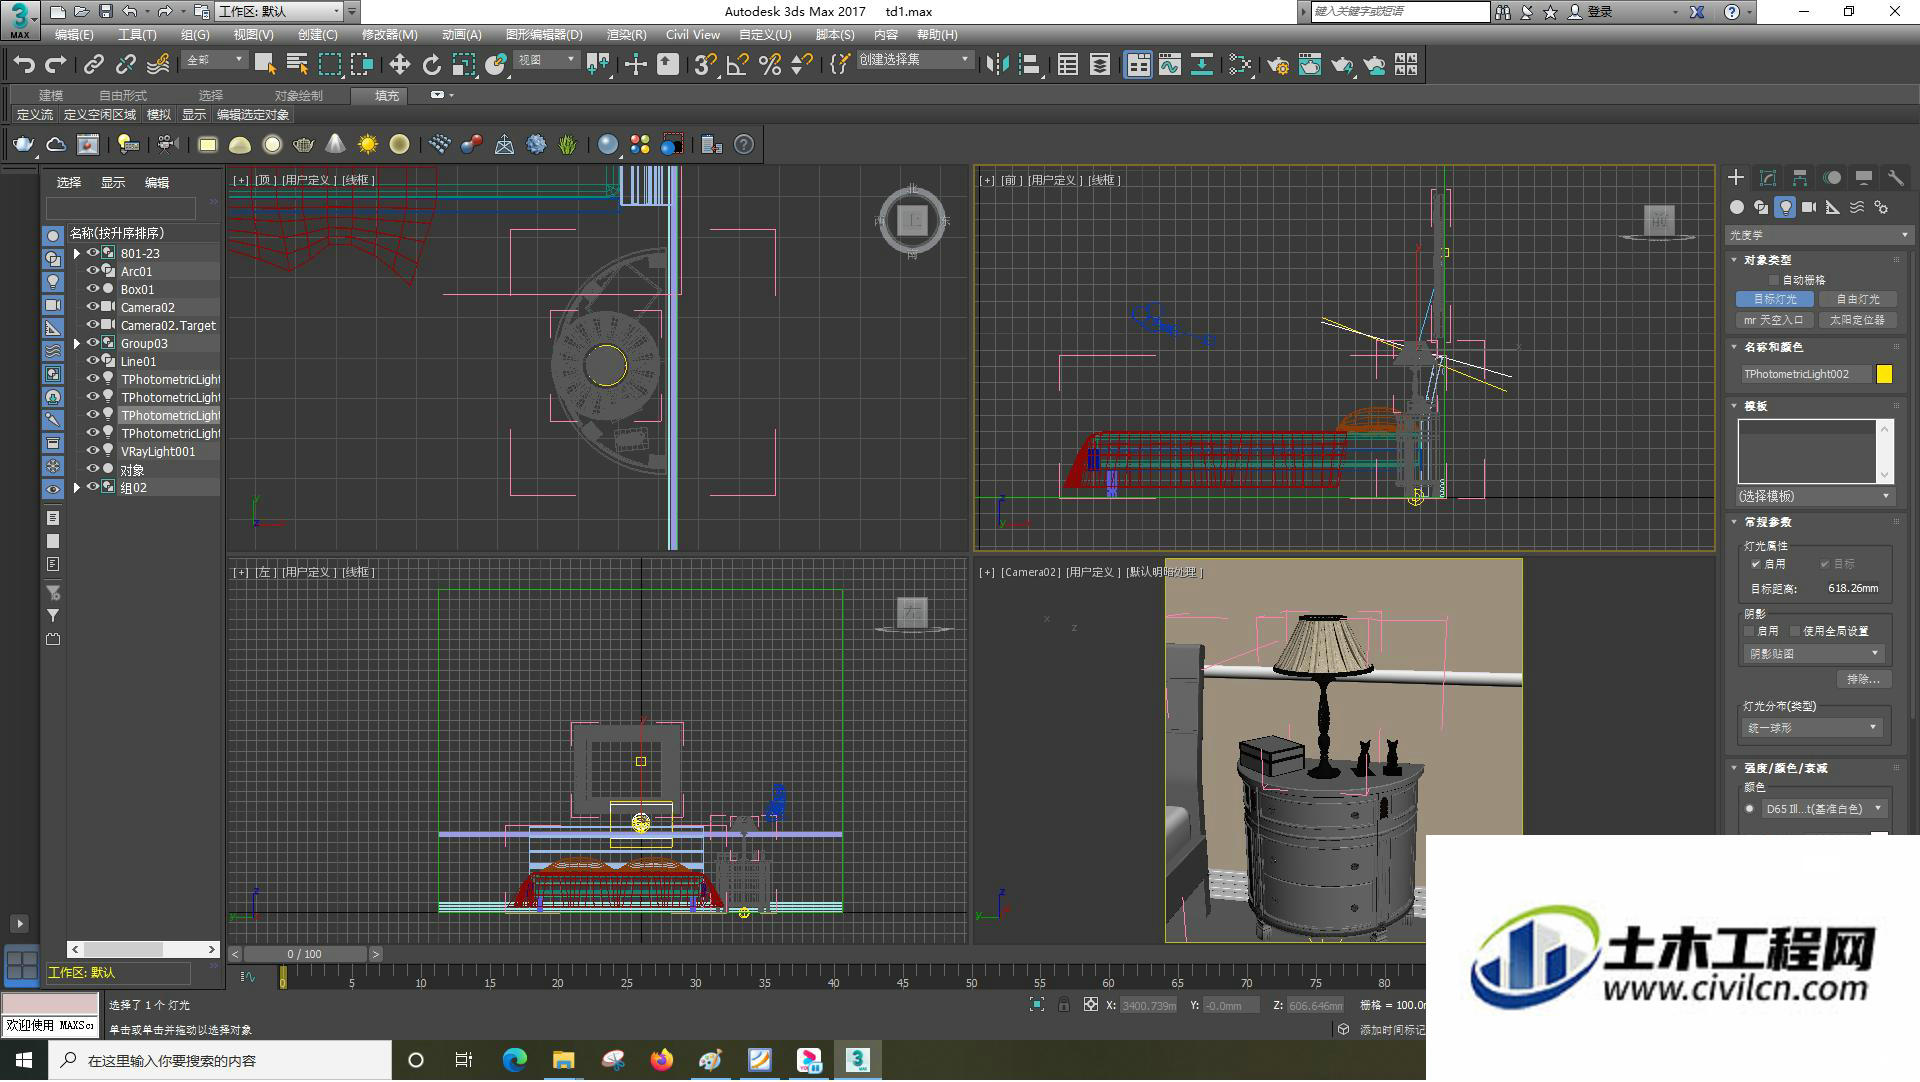1920x1082 pixels.
Task: Click the Mirror tool icon
Action: pos(997,65)
